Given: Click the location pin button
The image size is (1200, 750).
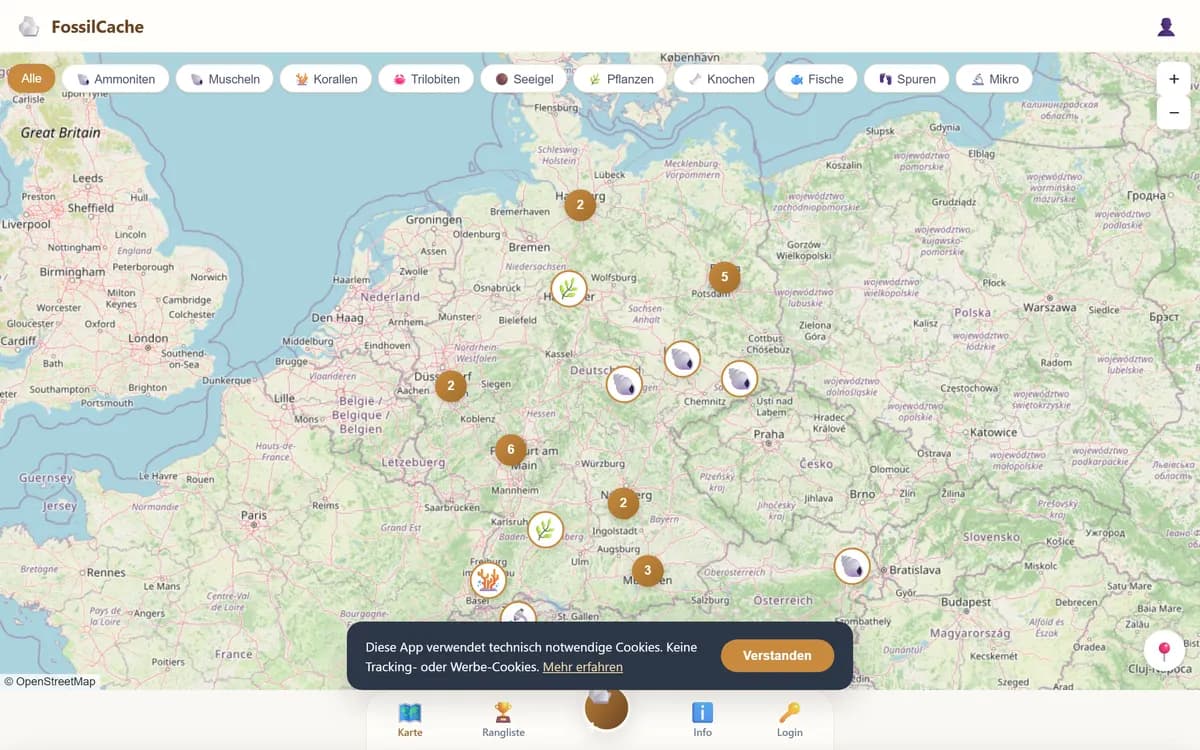Looking at the screenshot, I should point(1164,651).
